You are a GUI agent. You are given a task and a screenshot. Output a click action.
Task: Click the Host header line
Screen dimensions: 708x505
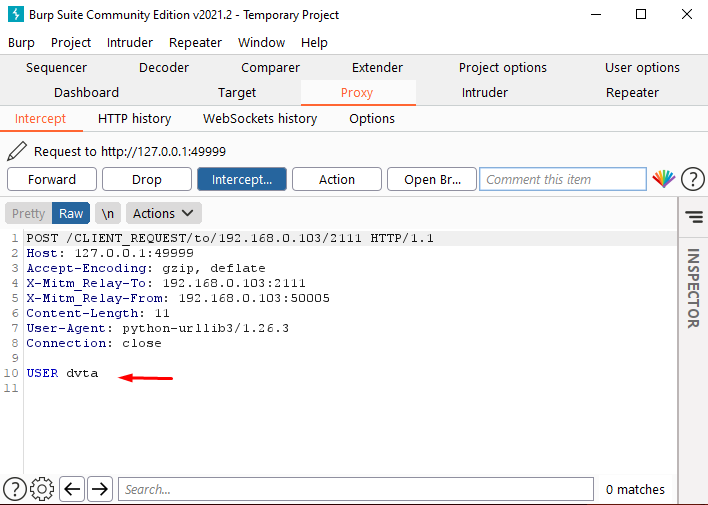[110, 253]
